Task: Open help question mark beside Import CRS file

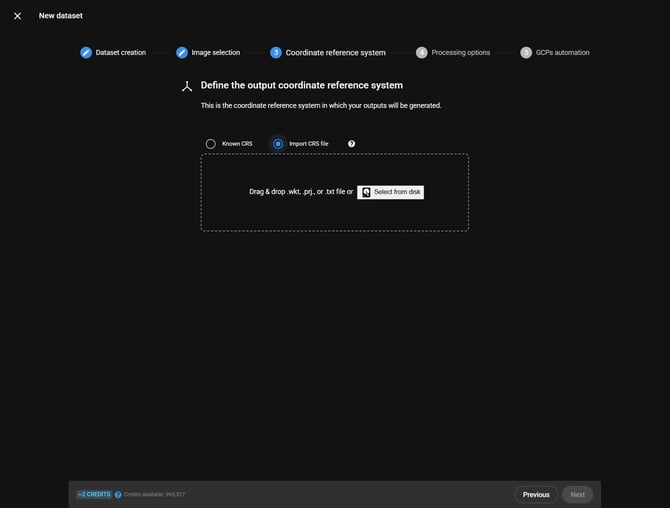Action: tap(351, 144)
